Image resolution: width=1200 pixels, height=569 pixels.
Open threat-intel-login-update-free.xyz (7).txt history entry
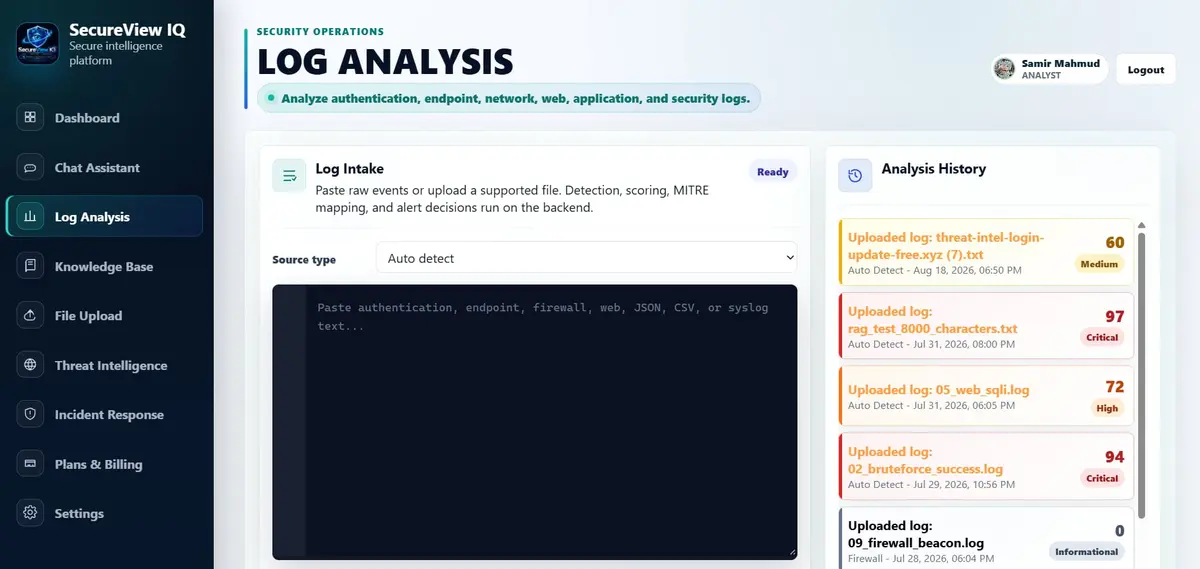[x=987, y=252]
